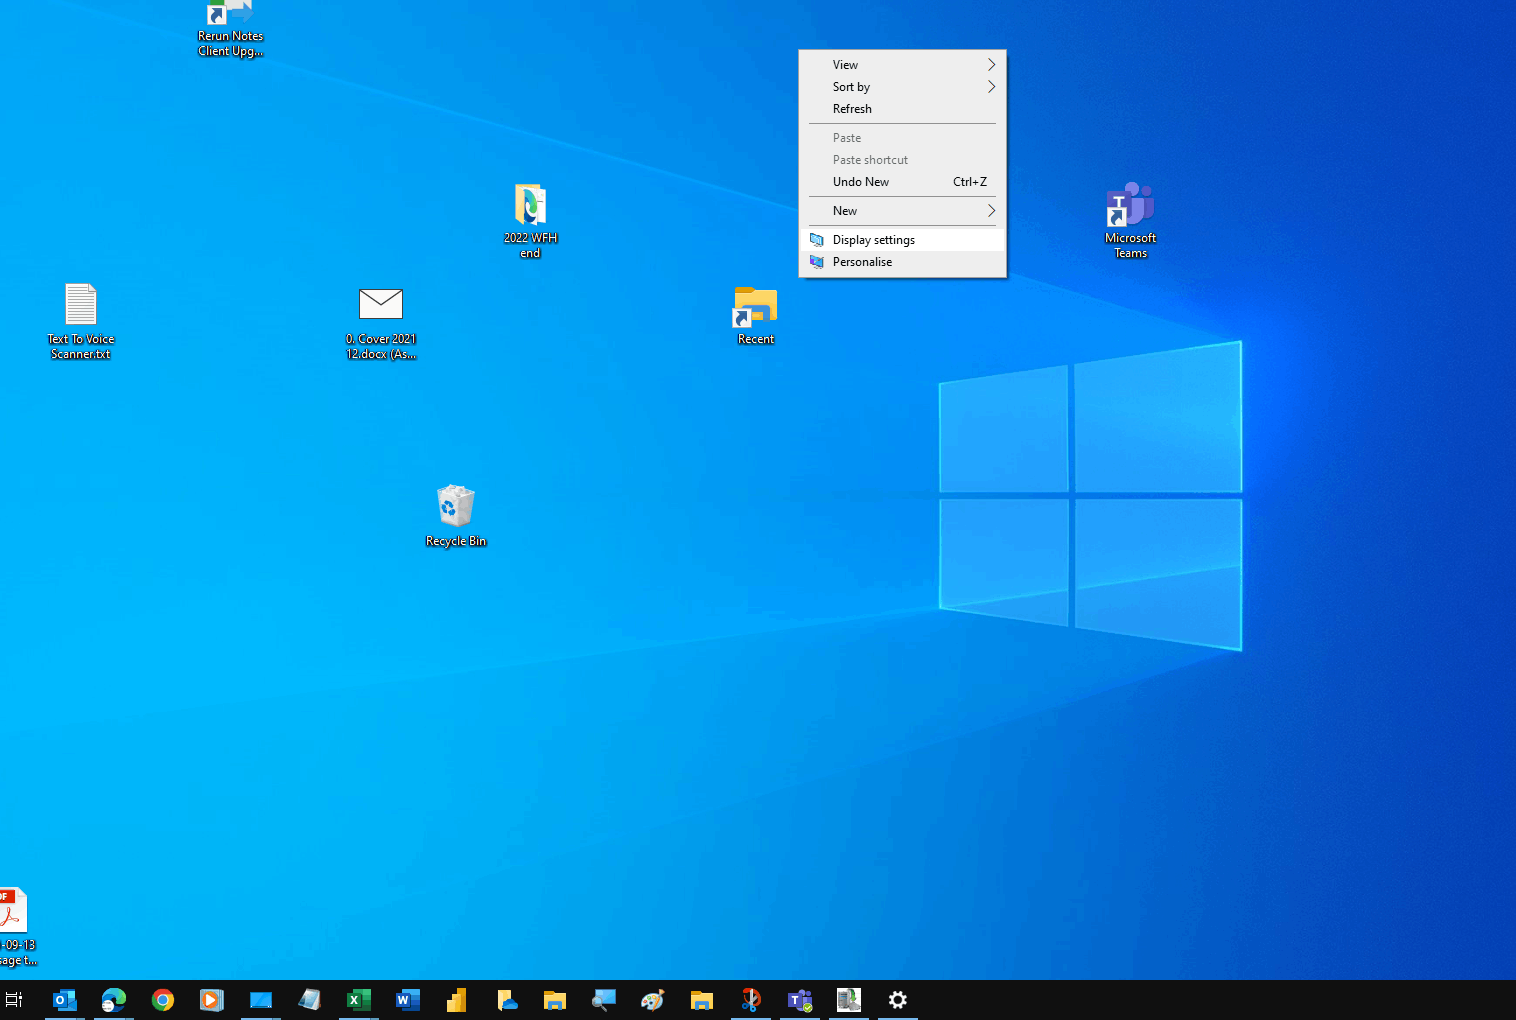The image size is (1516, 1020).
Task: Open the OneDrive folder taskbar icon
Action: (506, 1000)
